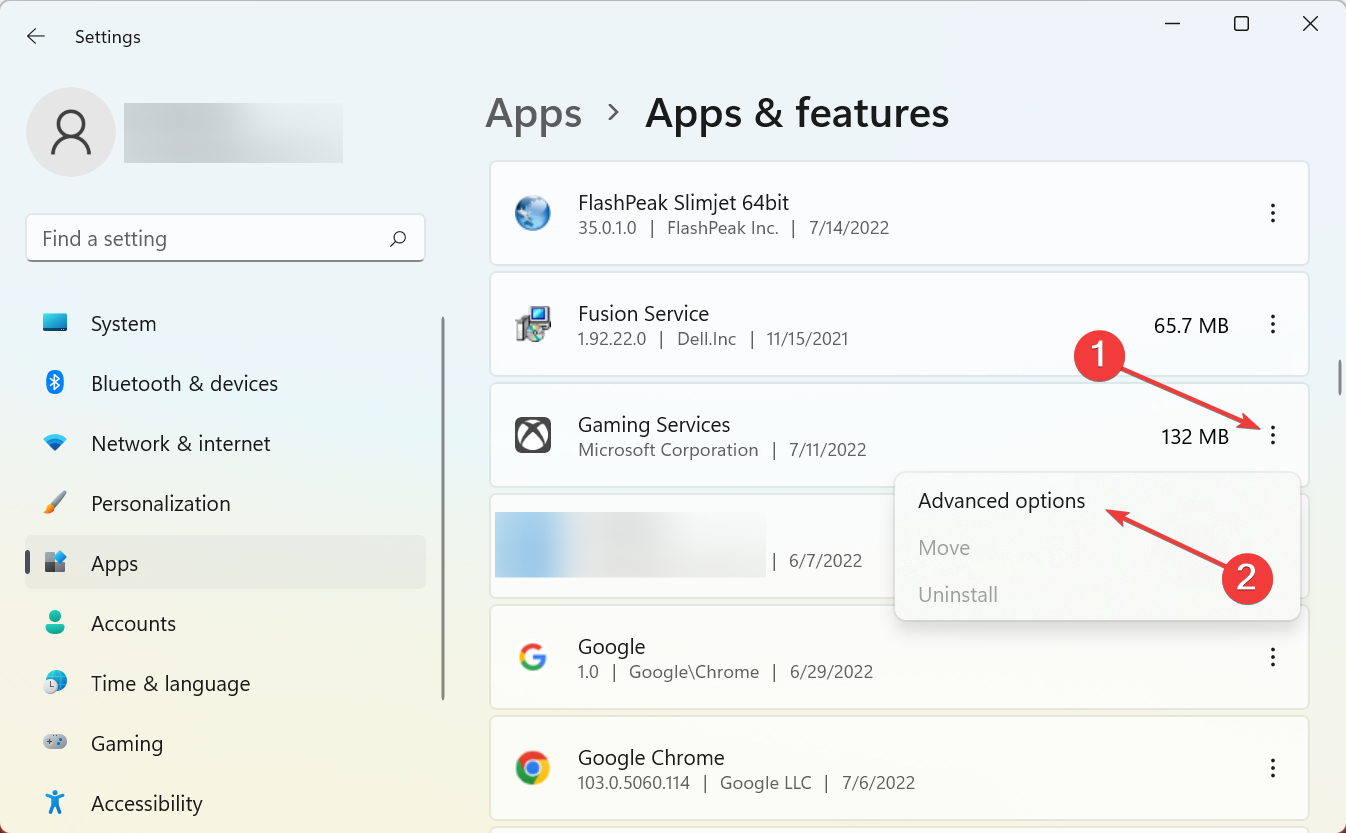Viewport: 1346px width, 833px height.
Task: Maximize the Settings window
Action: (x=1241, y=24)
